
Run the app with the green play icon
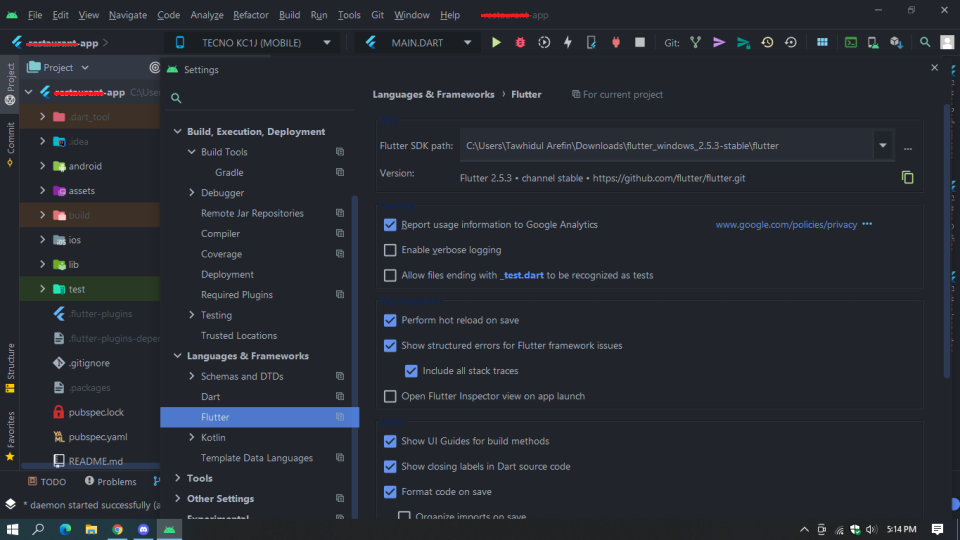(496, 42)
